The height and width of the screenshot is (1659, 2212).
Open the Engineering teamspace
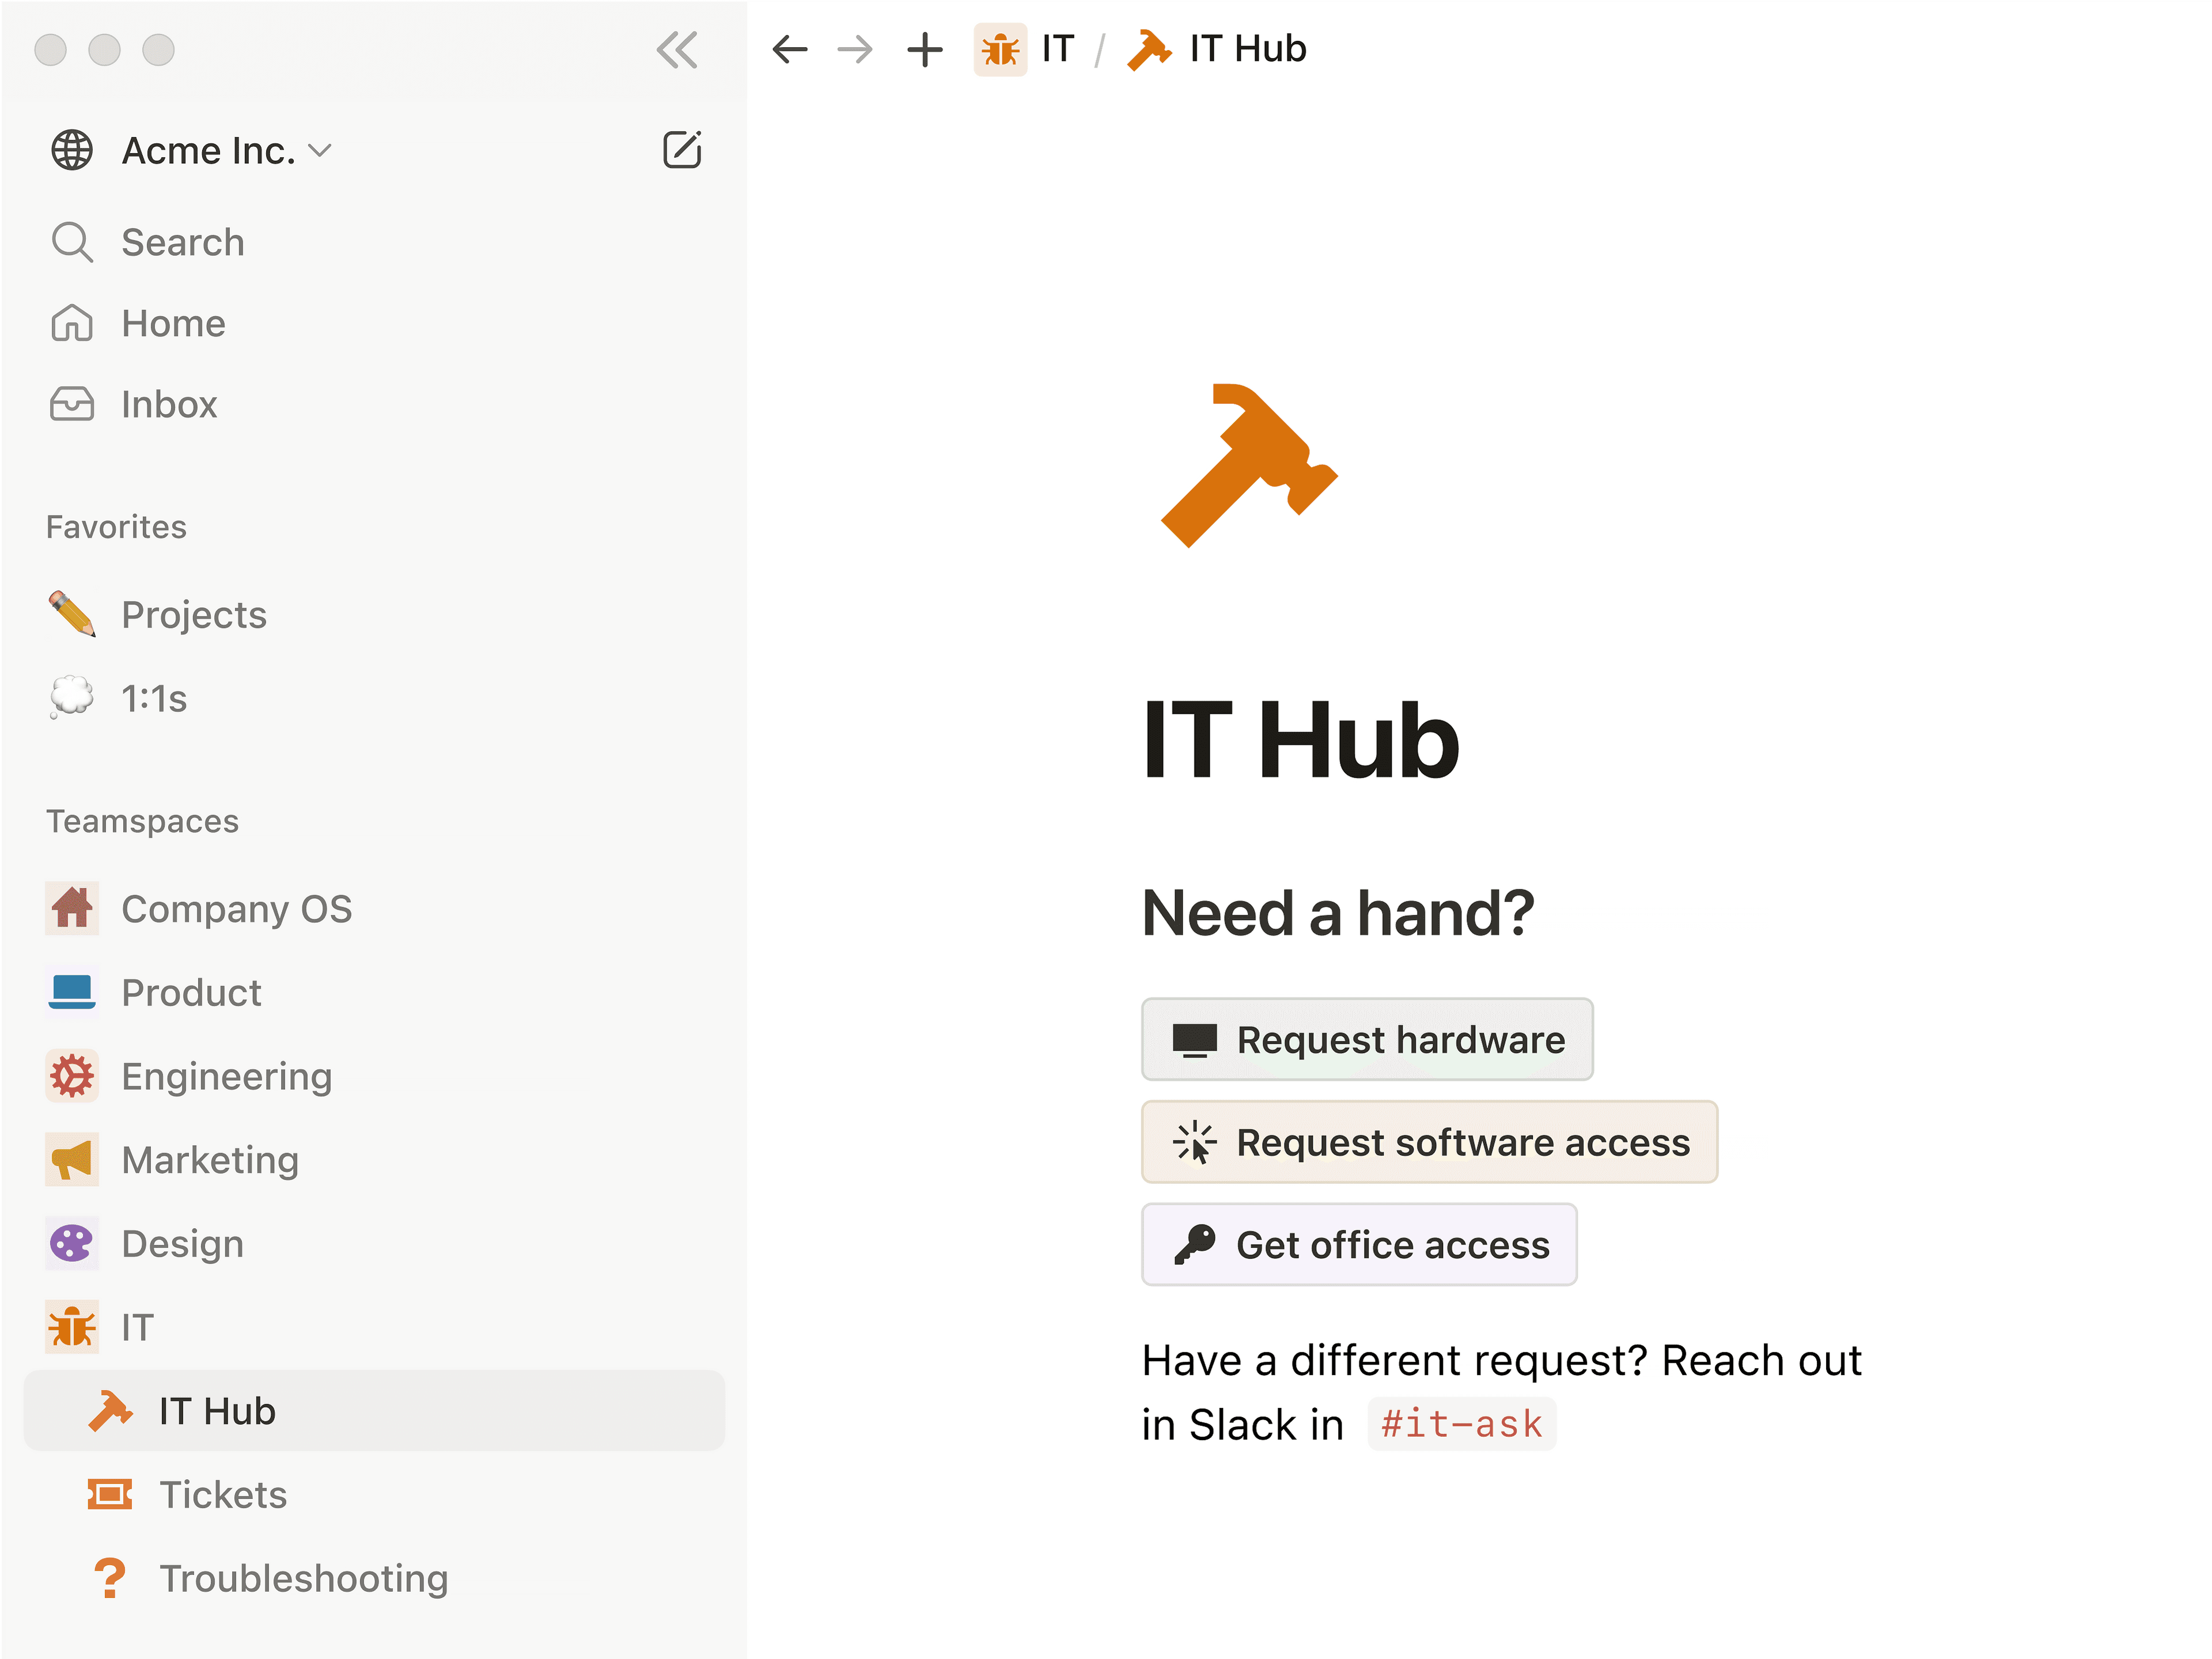(x=227, y=1076)
